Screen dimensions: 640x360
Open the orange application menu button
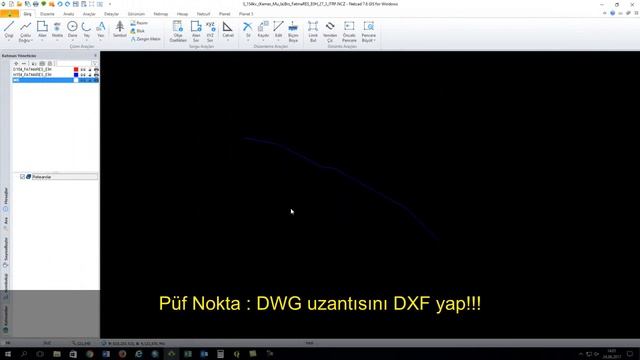[x=9, y=14]
